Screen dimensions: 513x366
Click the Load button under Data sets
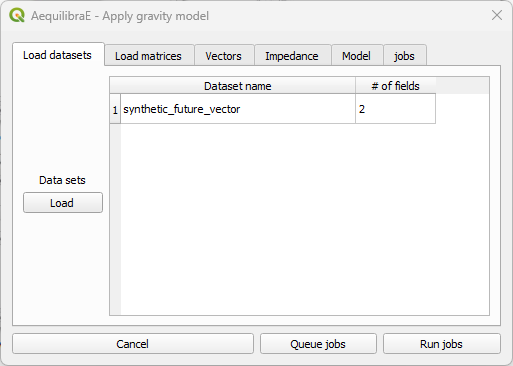(x=63, y=203)
